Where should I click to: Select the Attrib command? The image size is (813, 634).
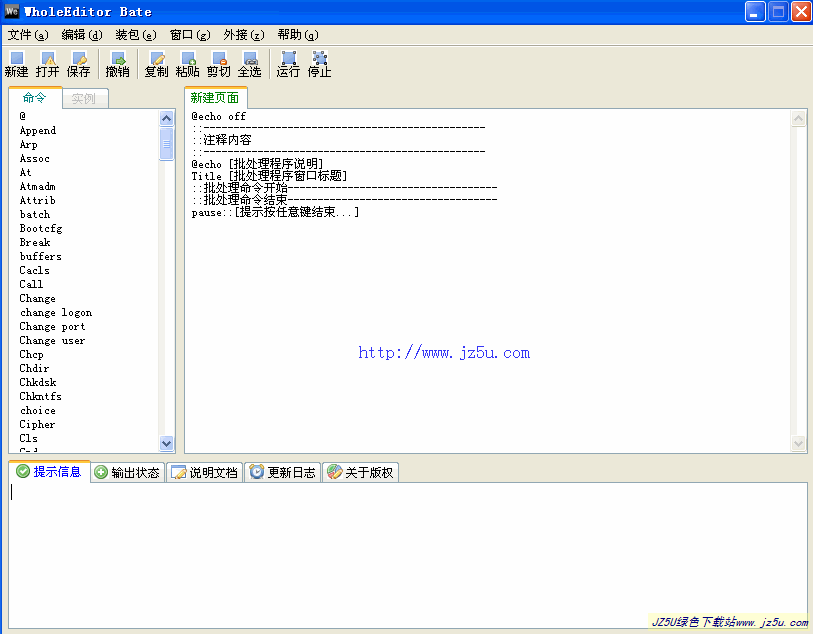[x=37, y=200]
